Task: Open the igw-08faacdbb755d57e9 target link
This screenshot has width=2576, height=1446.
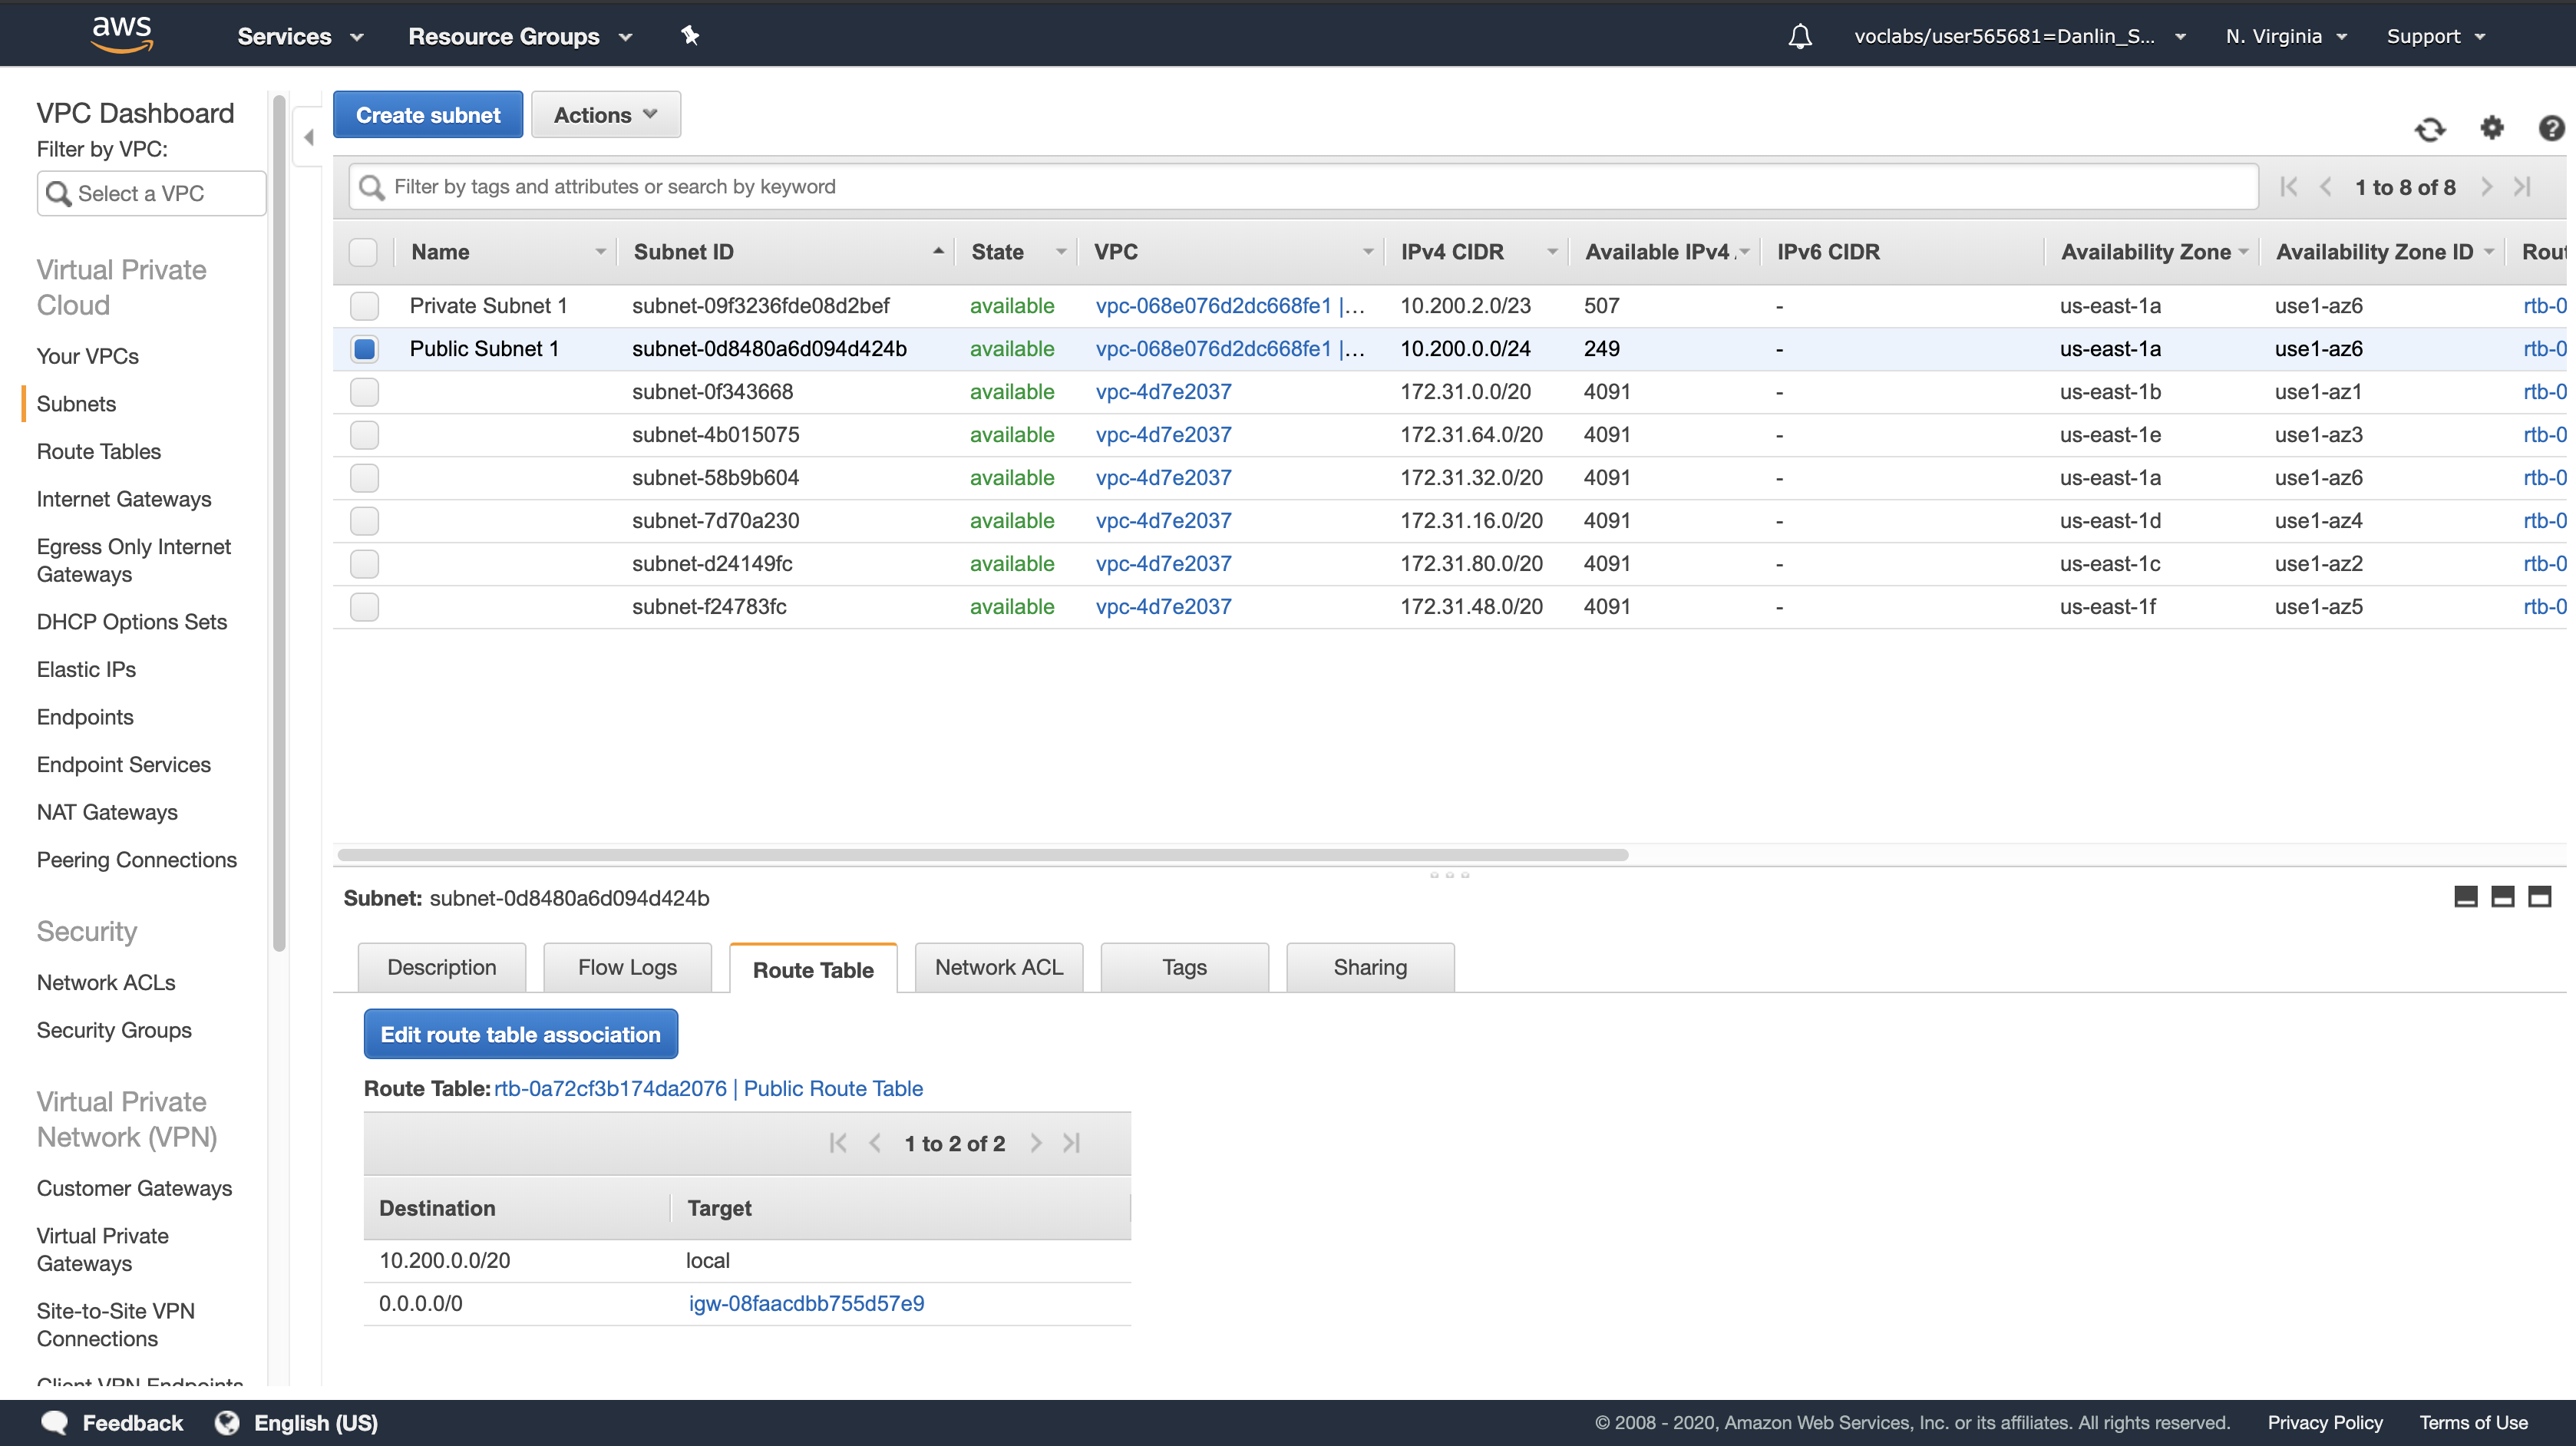Action: (806, 1303)
